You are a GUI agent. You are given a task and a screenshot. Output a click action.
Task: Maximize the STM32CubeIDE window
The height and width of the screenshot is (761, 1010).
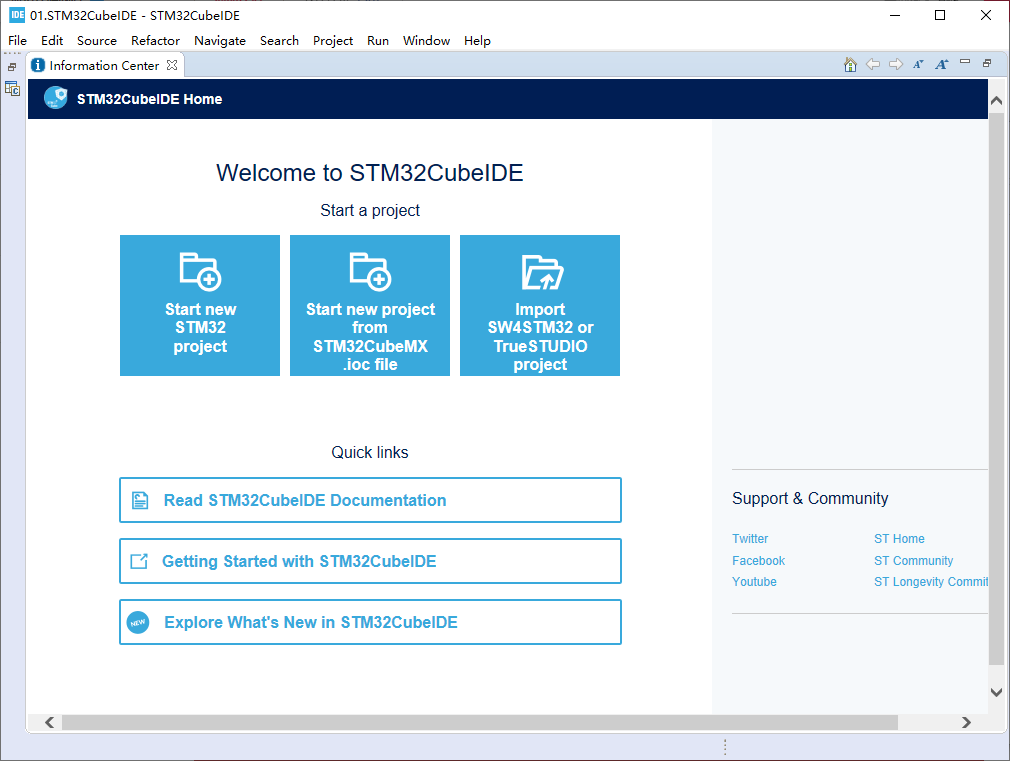click(940, 15)
